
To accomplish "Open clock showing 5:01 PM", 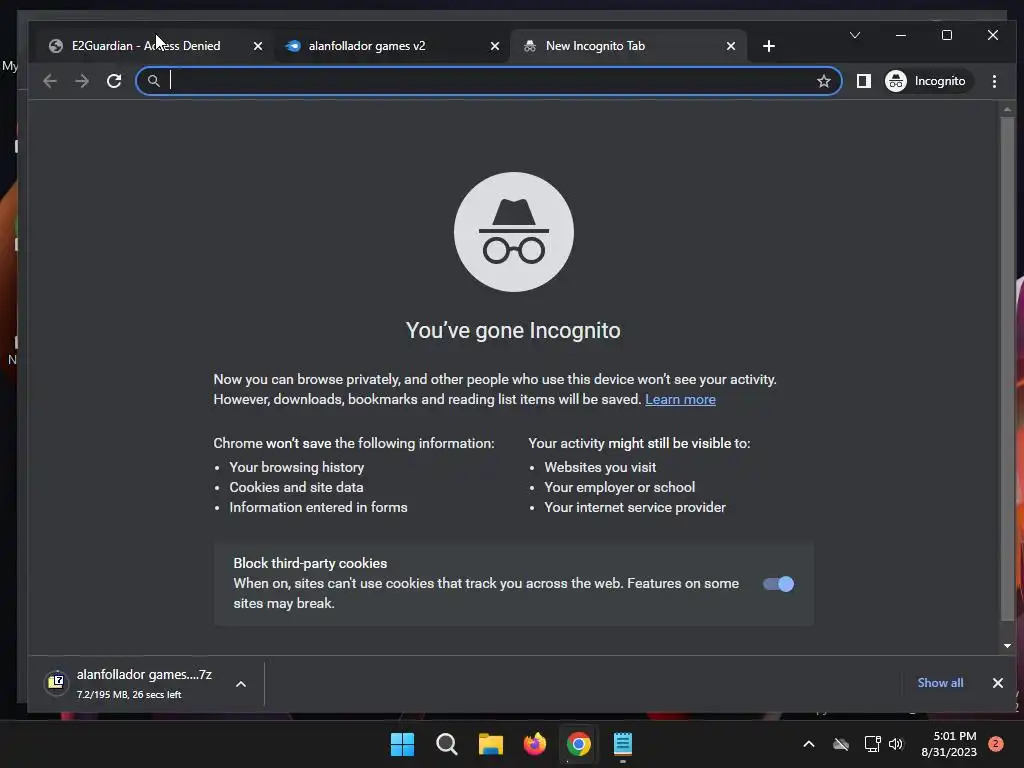I will point(949,744).
